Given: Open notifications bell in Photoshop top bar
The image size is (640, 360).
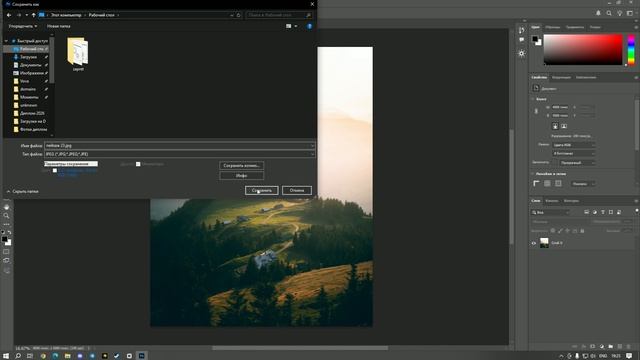Looking at the screenshot, I should [x=598, y=13].
